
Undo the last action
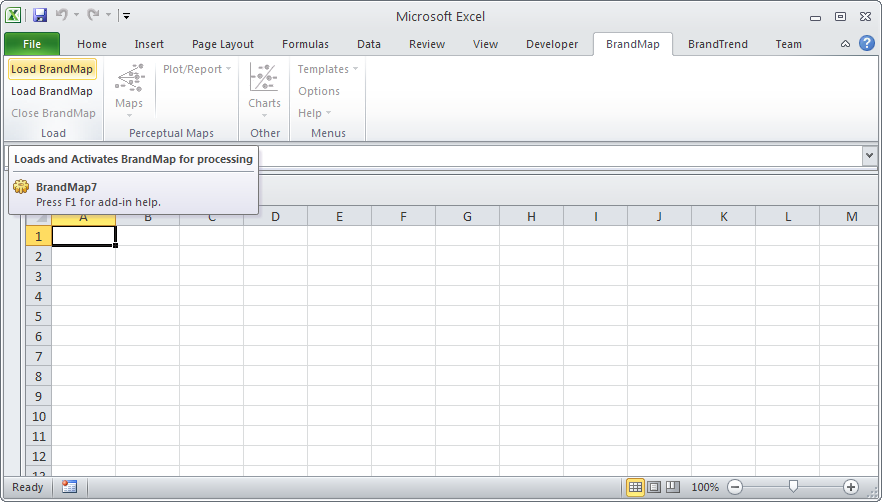(61, 15)
